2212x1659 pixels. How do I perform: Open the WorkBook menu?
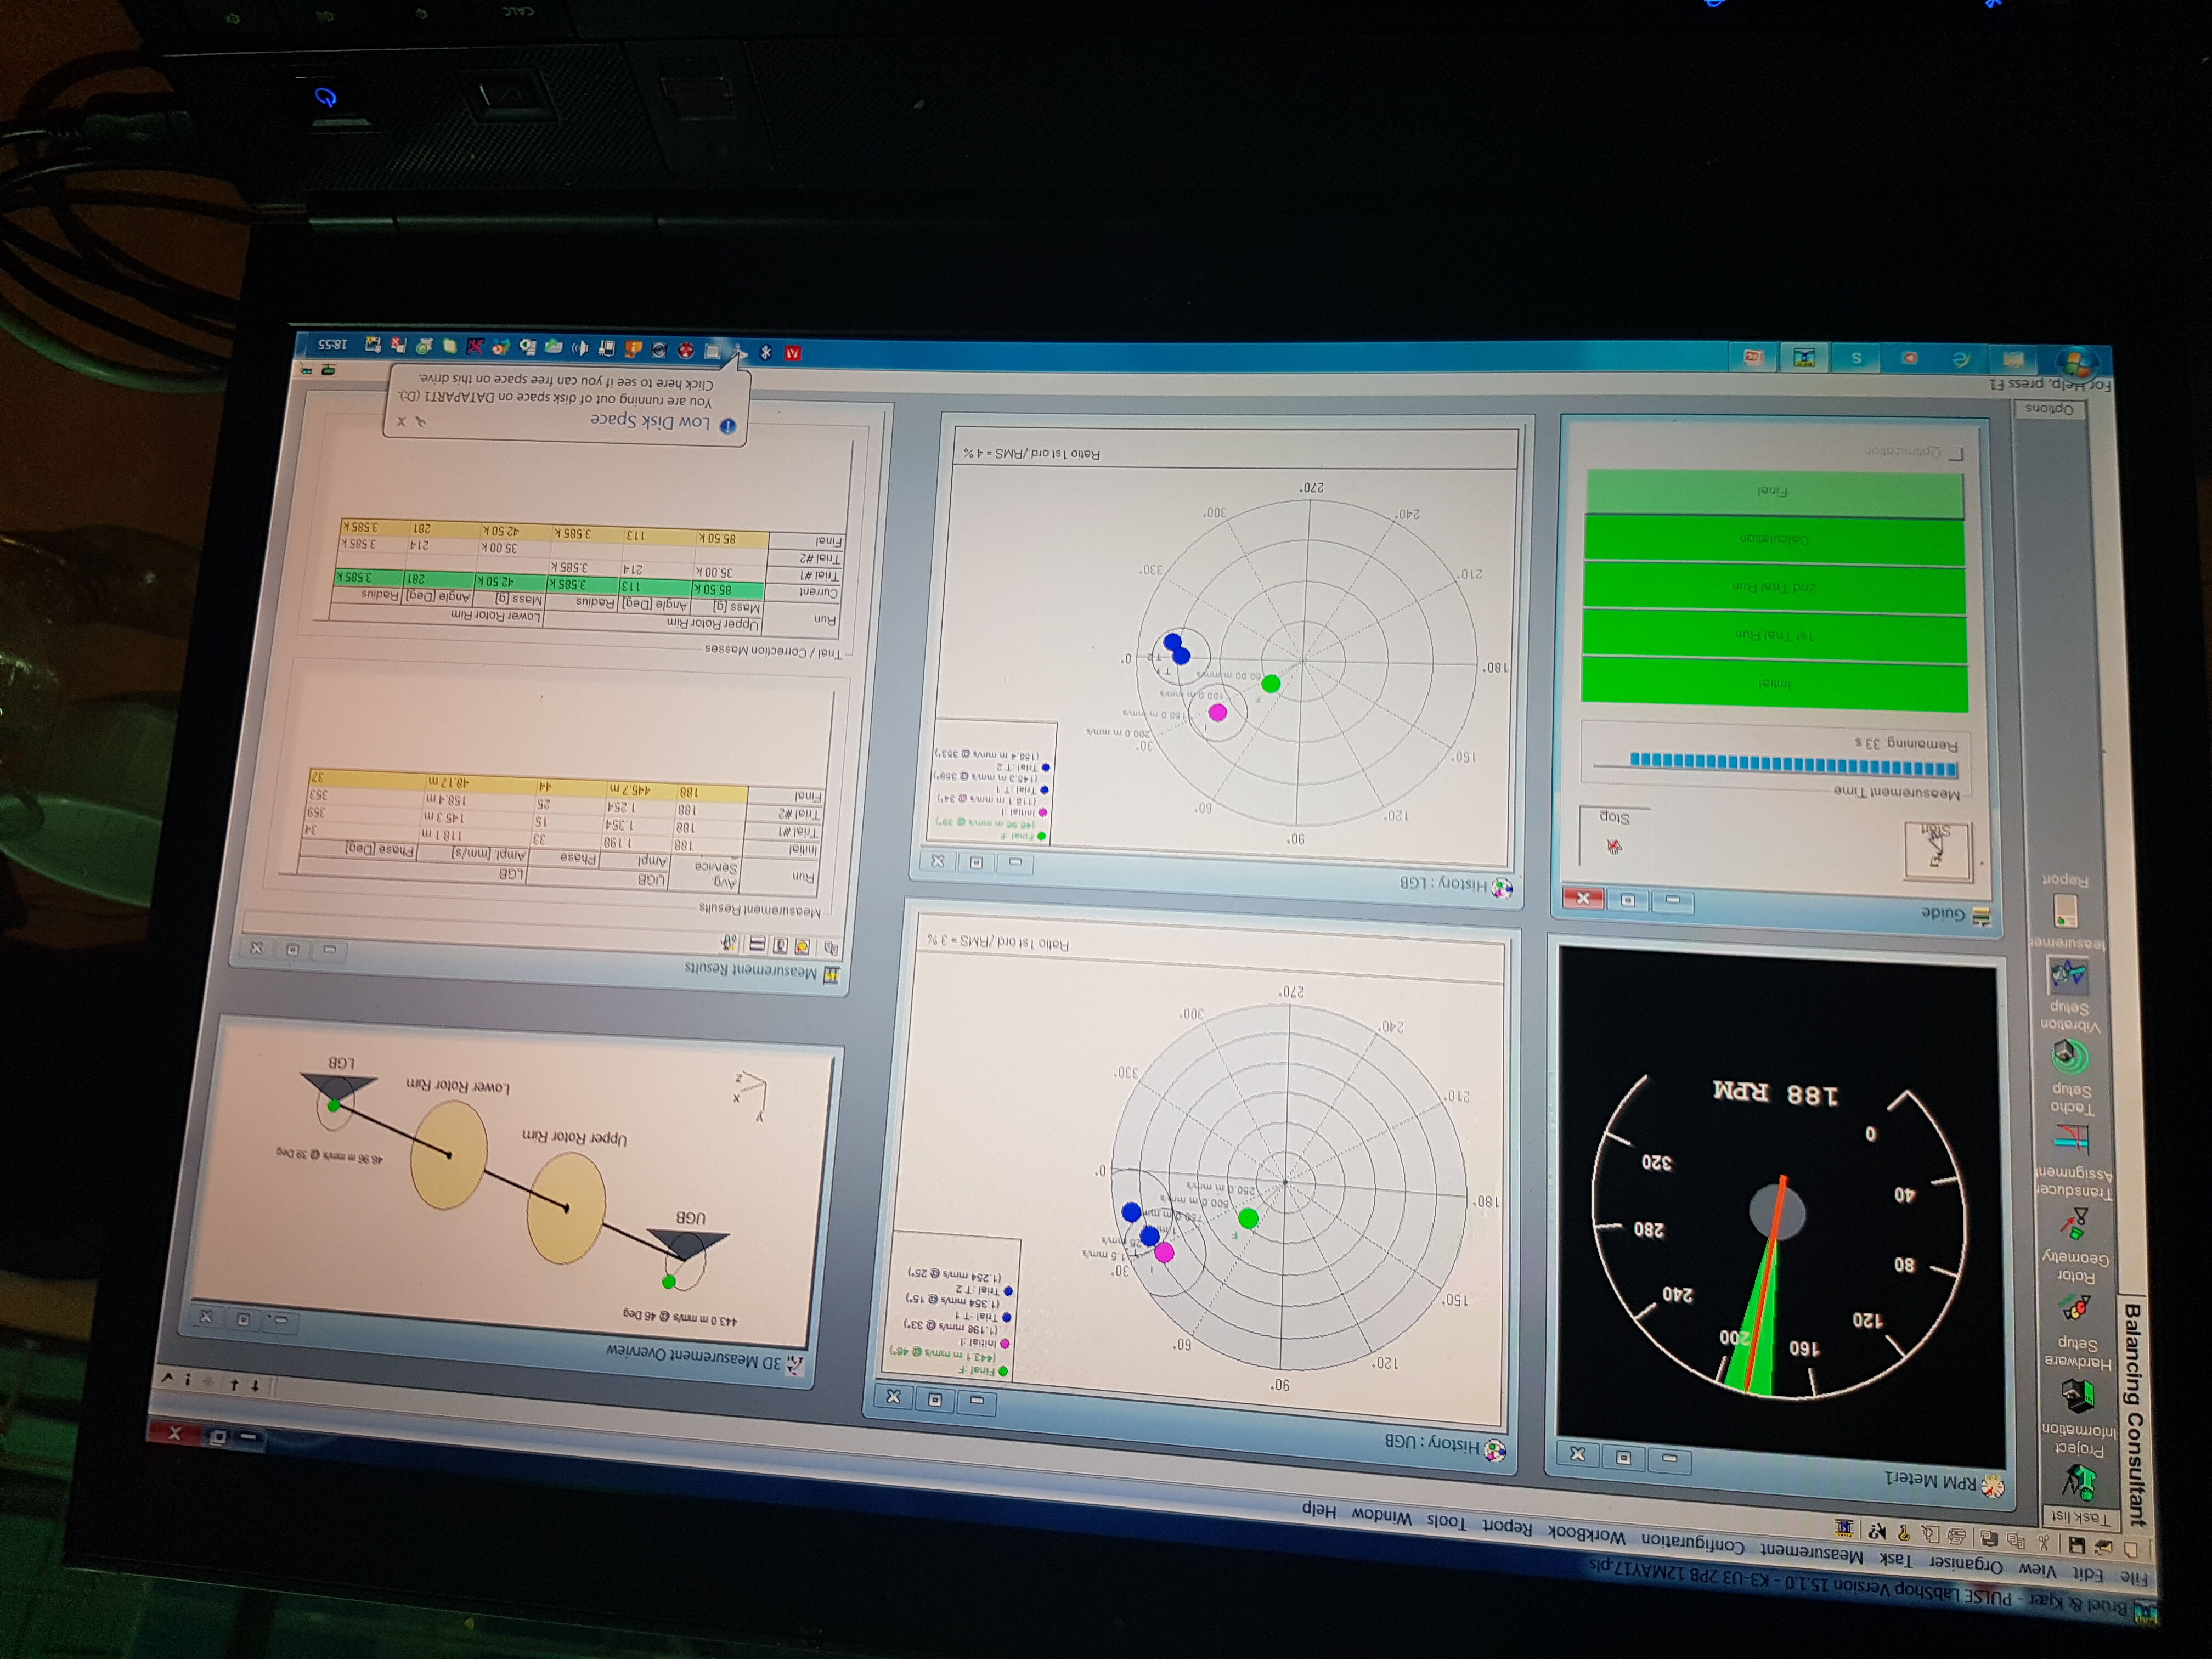click(1586, 1536)
